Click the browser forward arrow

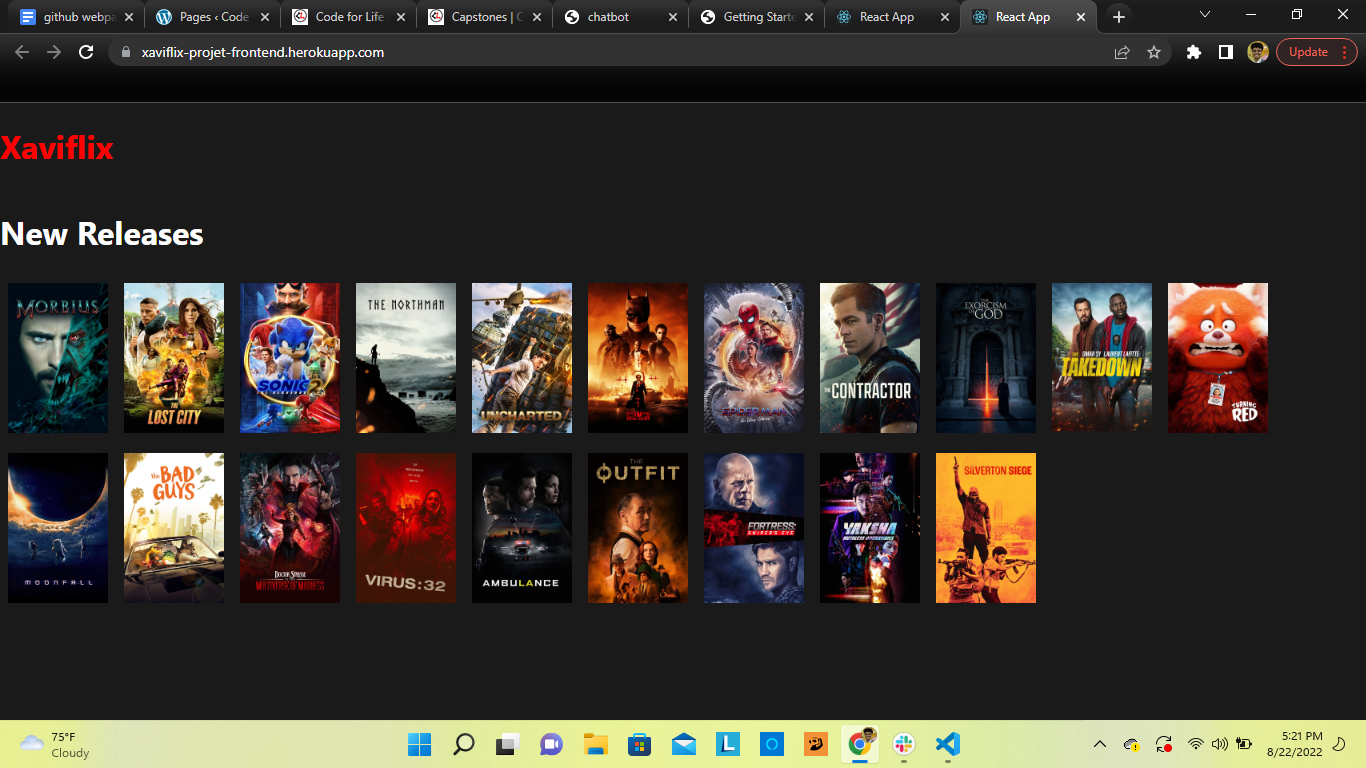tap(54, 52)
